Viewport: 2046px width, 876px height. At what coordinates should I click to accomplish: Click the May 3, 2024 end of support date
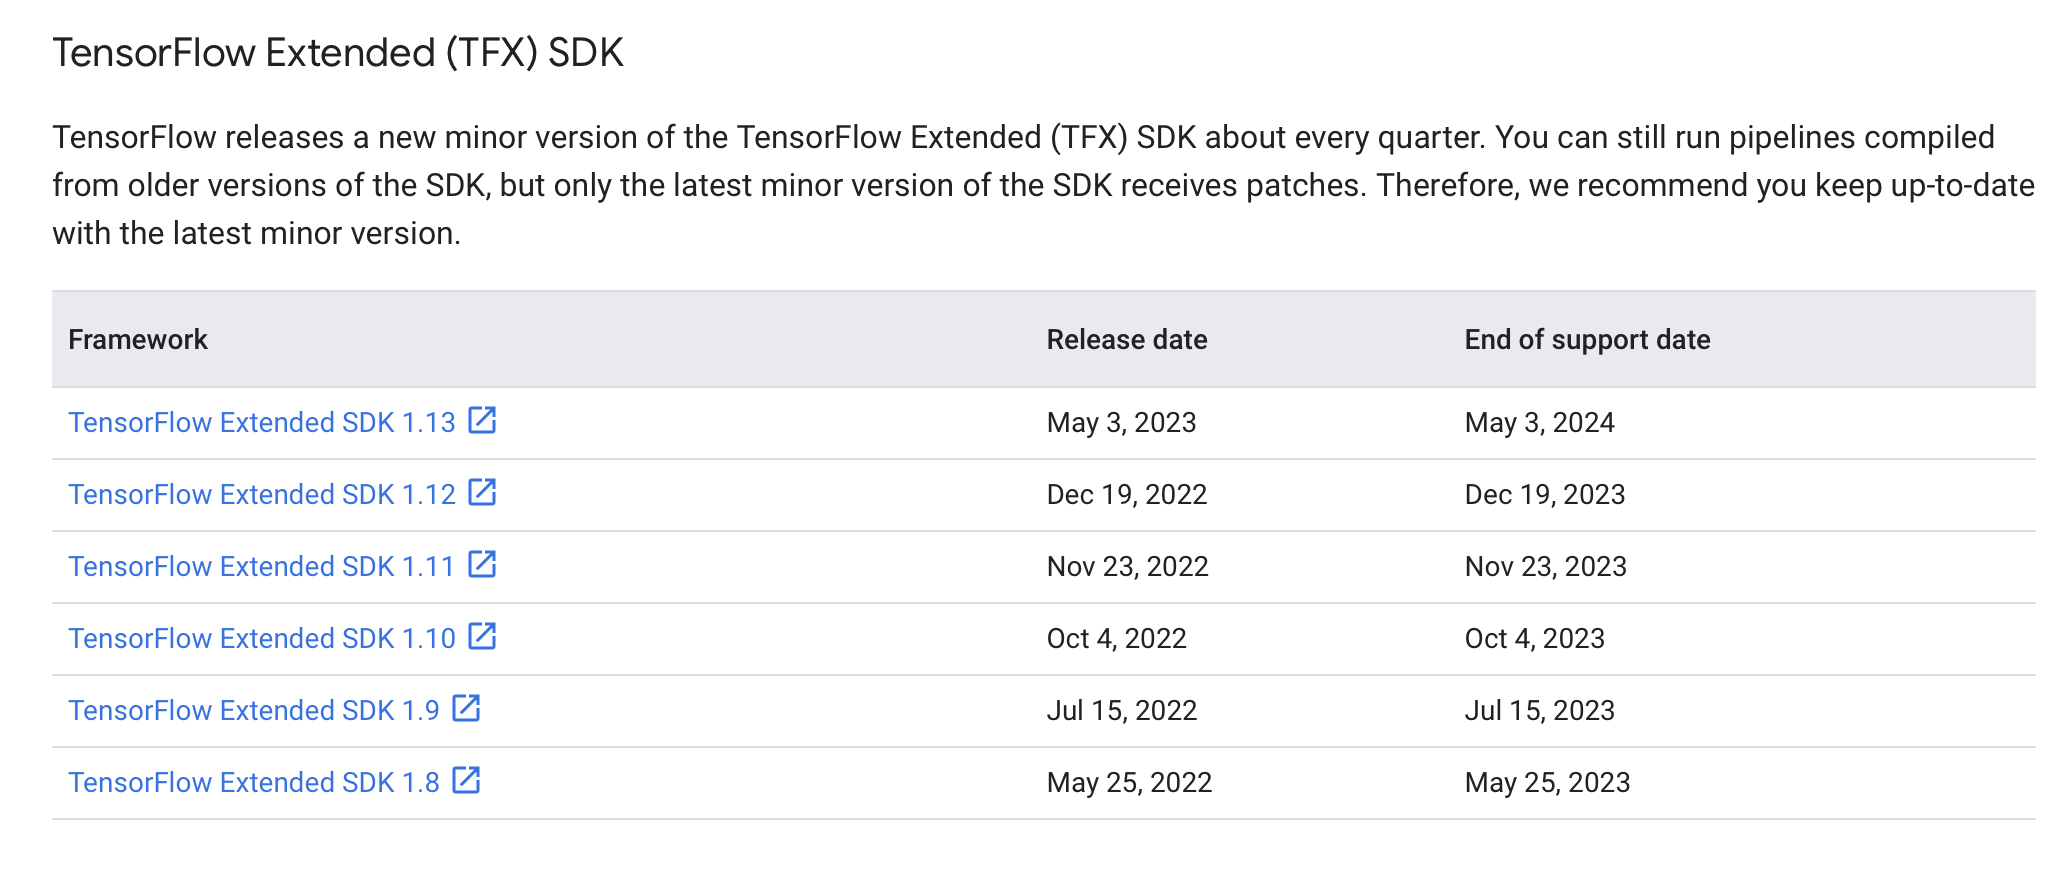[1539, 422]
